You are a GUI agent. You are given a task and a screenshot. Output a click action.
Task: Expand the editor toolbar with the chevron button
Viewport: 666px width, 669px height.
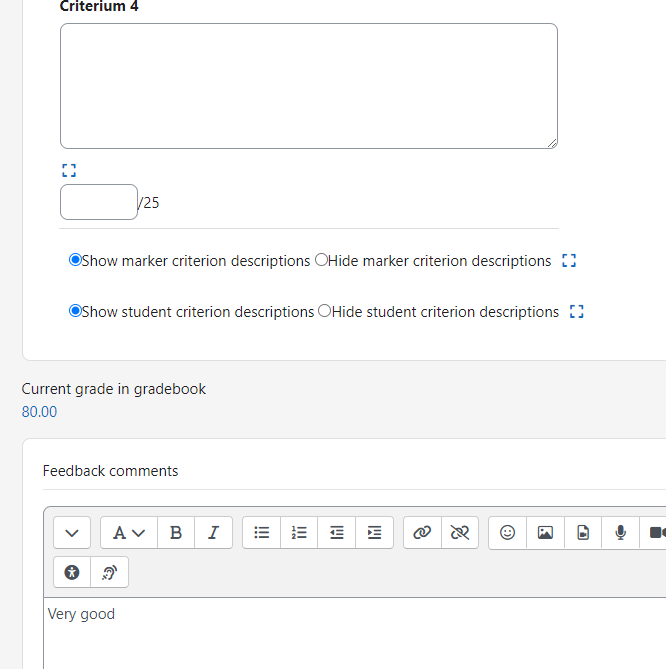tap(72, 532)
